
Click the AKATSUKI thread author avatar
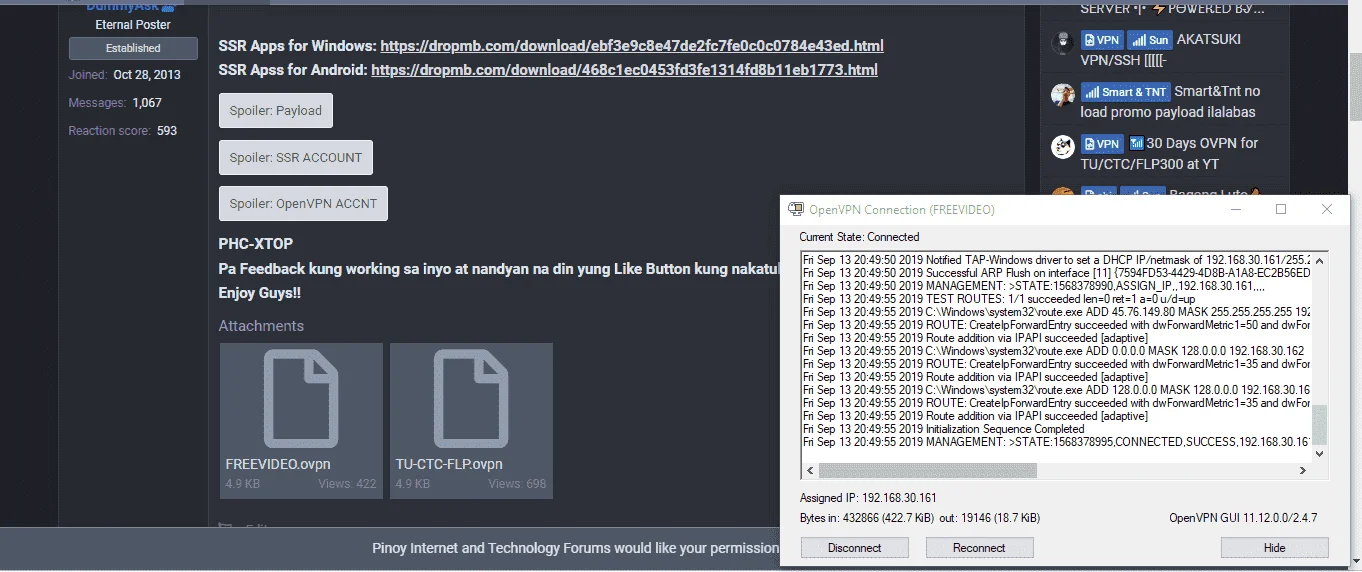[1062, 42]
